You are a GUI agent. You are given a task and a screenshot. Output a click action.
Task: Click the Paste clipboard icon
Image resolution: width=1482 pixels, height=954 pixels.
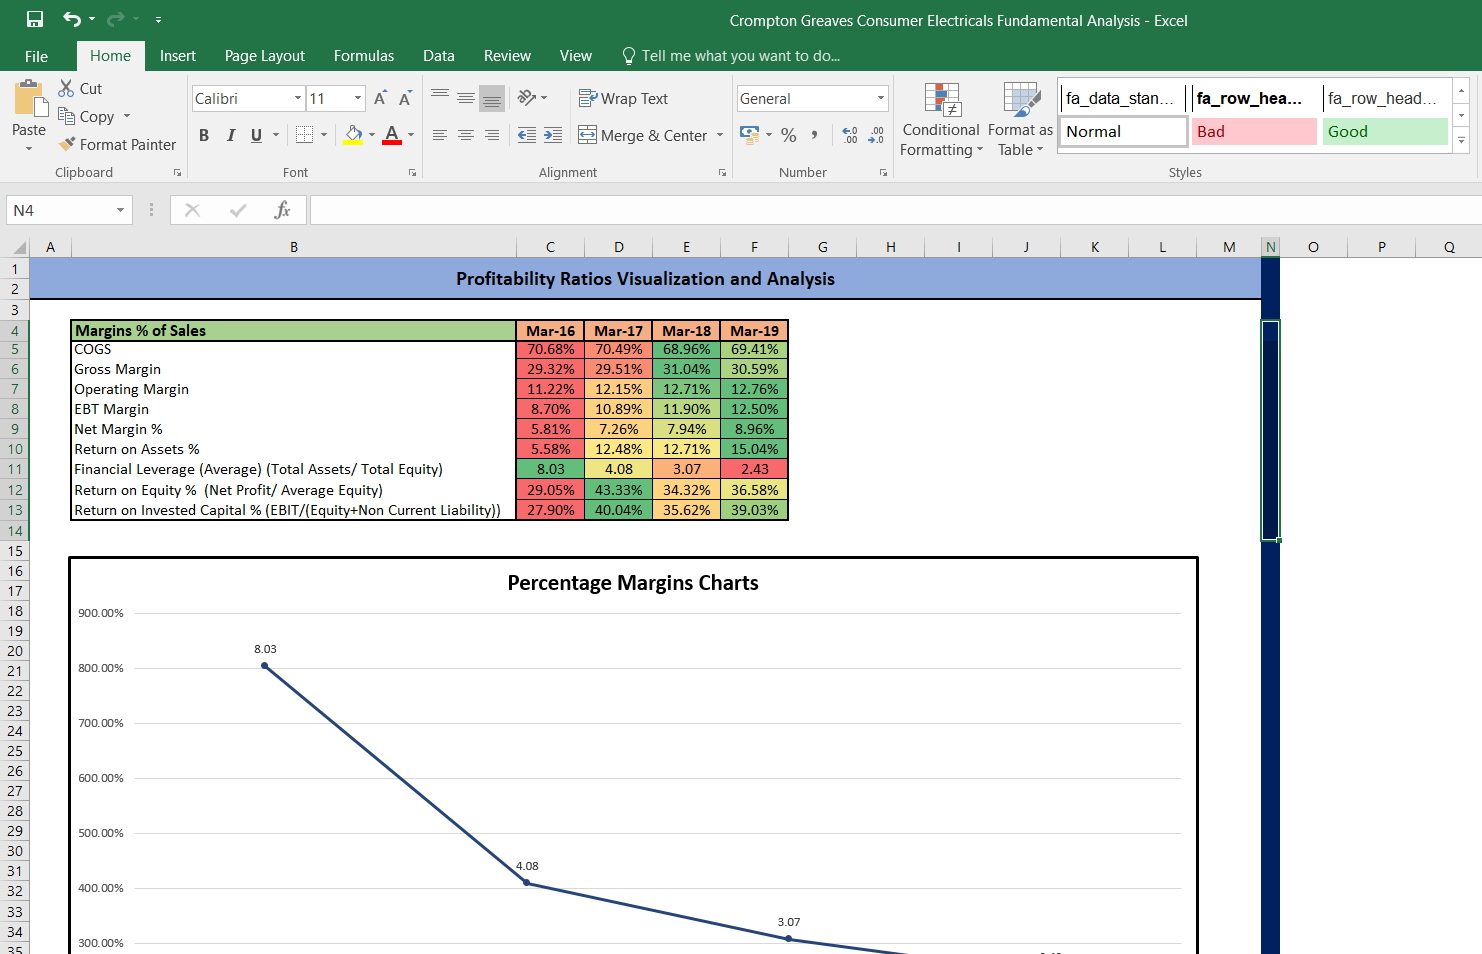(x=29, y=100)
